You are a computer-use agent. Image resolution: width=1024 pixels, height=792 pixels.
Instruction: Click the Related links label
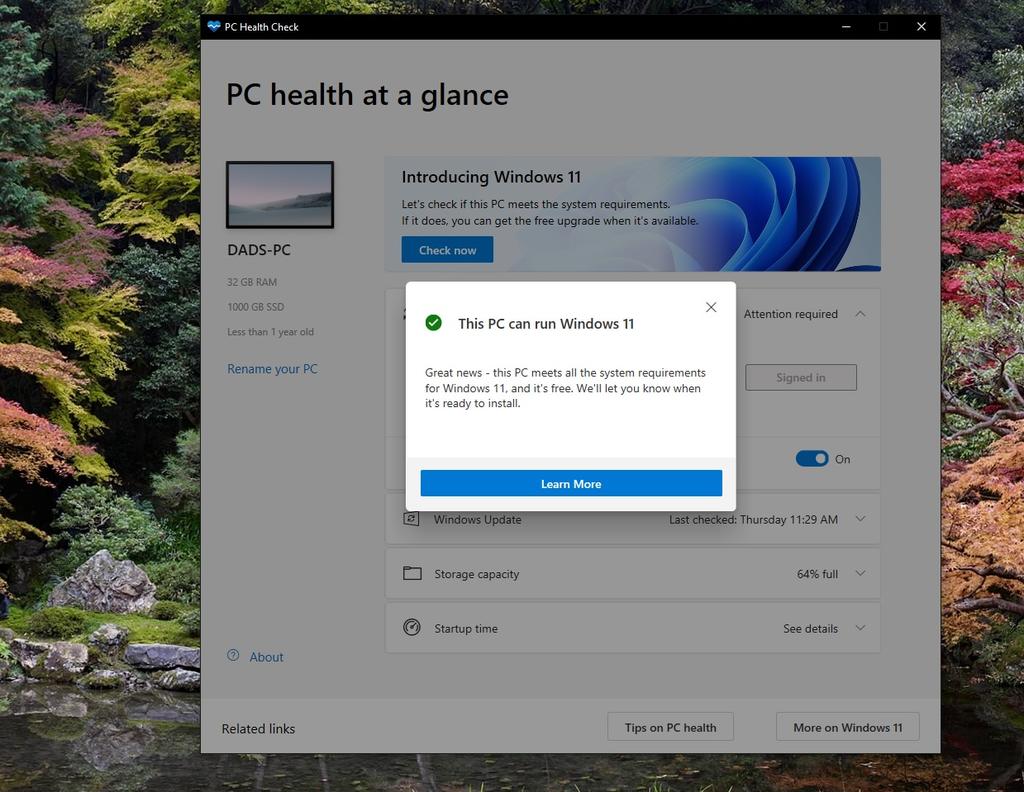(x=258, y=729)
